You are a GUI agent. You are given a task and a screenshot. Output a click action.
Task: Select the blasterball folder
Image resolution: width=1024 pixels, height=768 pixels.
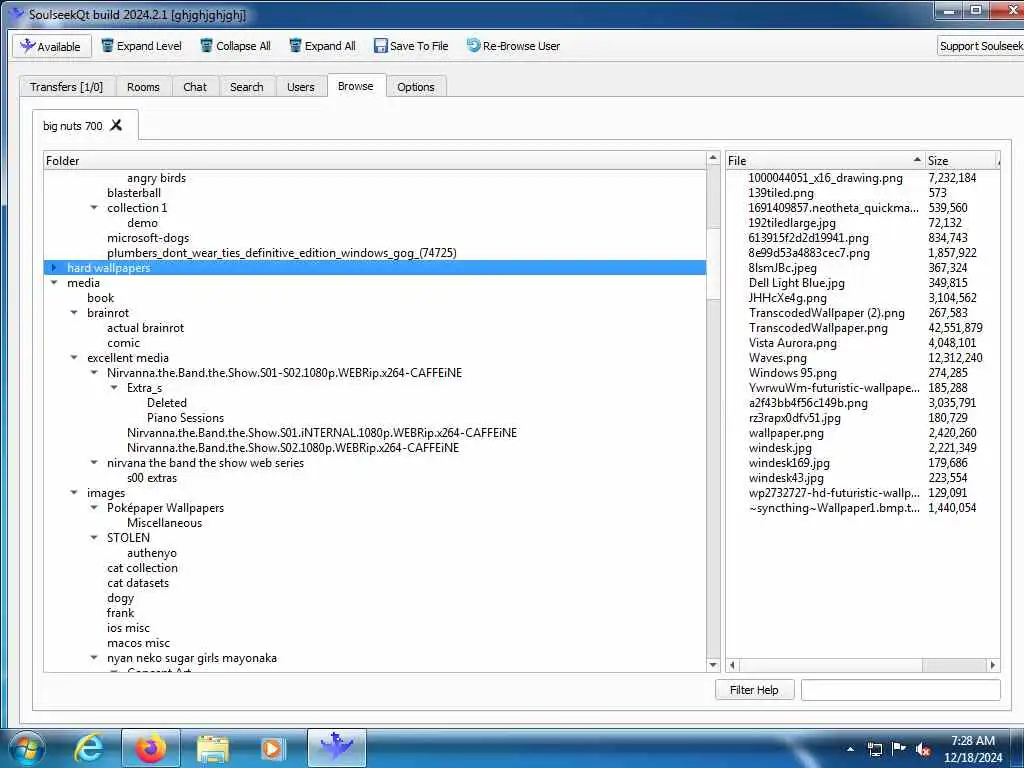click(x=134, y=193)
